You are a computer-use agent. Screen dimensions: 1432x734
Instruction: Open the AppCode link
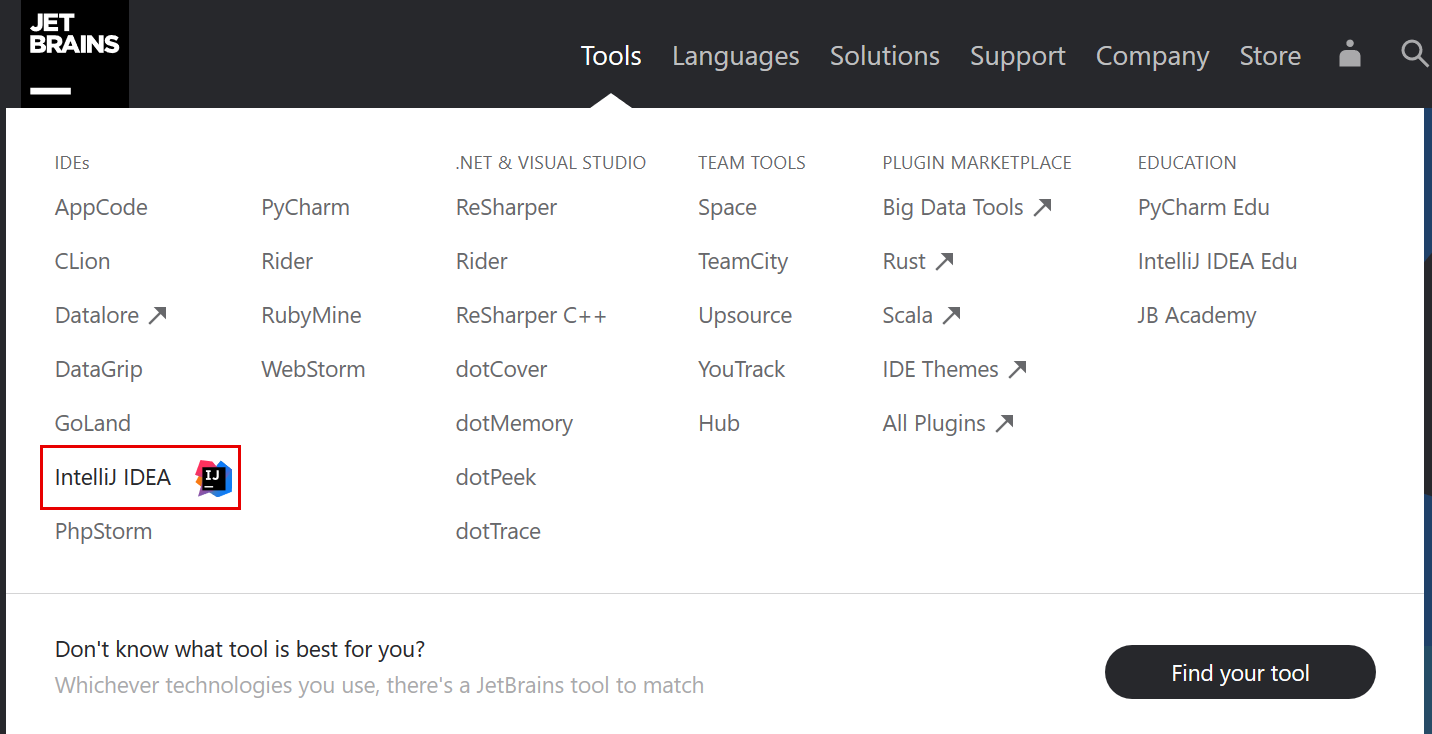(x=101, y=208)
